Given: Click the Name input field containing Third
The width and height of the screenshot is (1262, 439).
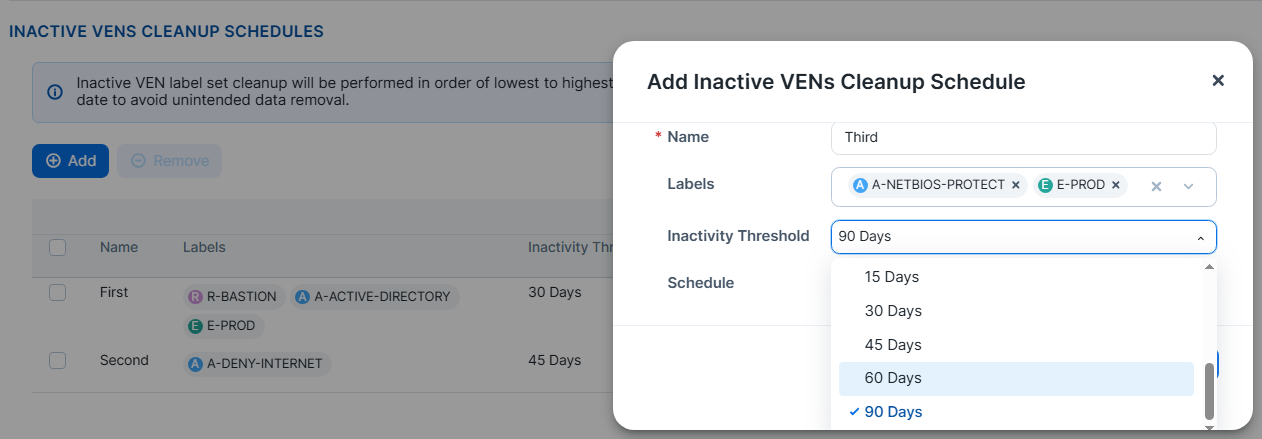Looking at the screenshot, I should [x=1023, y=138].
